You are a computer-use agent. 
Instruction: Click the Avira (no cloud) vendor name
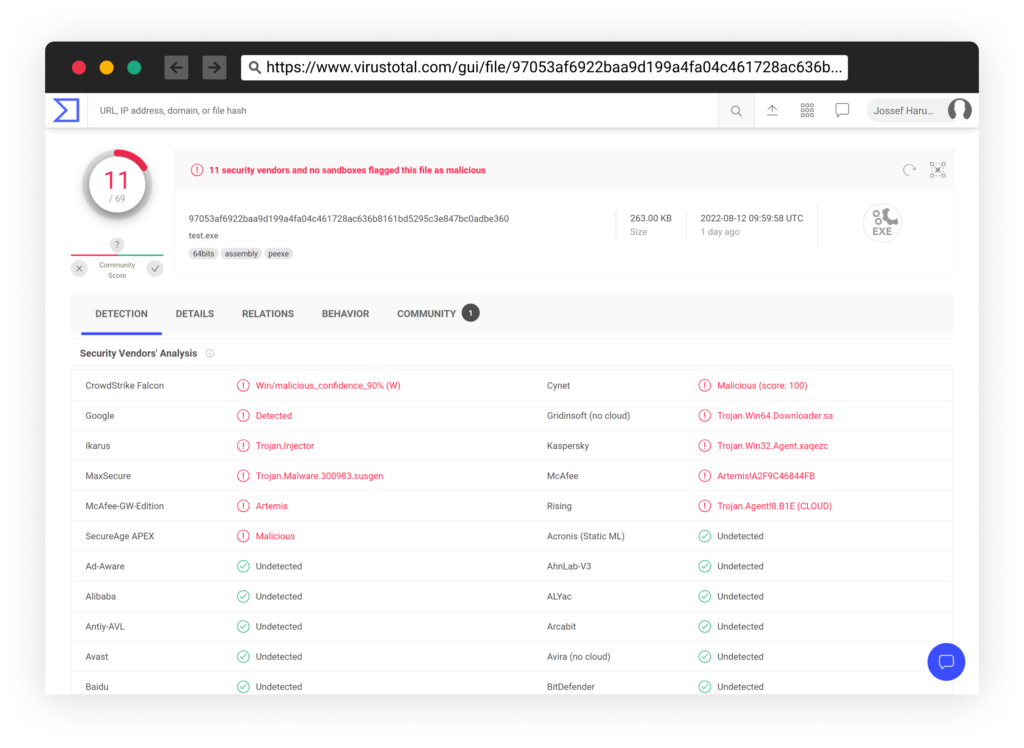click(x=578, y=657)
